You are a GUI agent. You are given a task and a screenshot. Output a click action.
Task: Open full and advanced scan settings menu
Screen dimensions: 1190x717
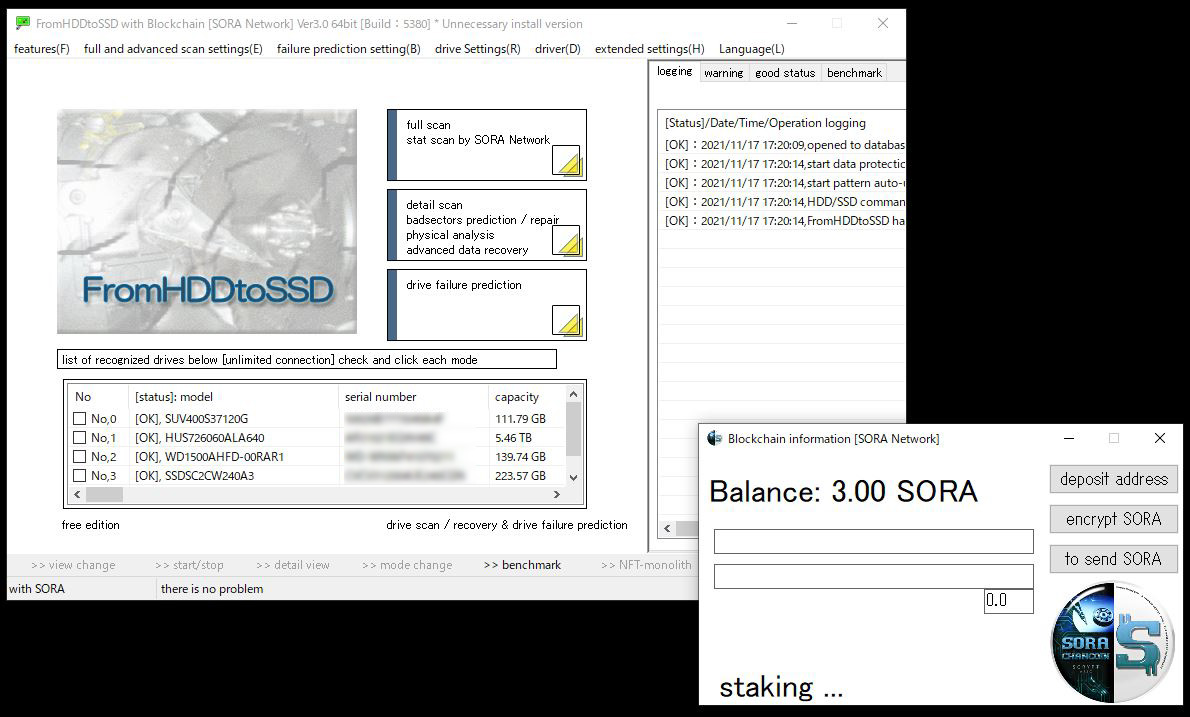tap(173, 49)
